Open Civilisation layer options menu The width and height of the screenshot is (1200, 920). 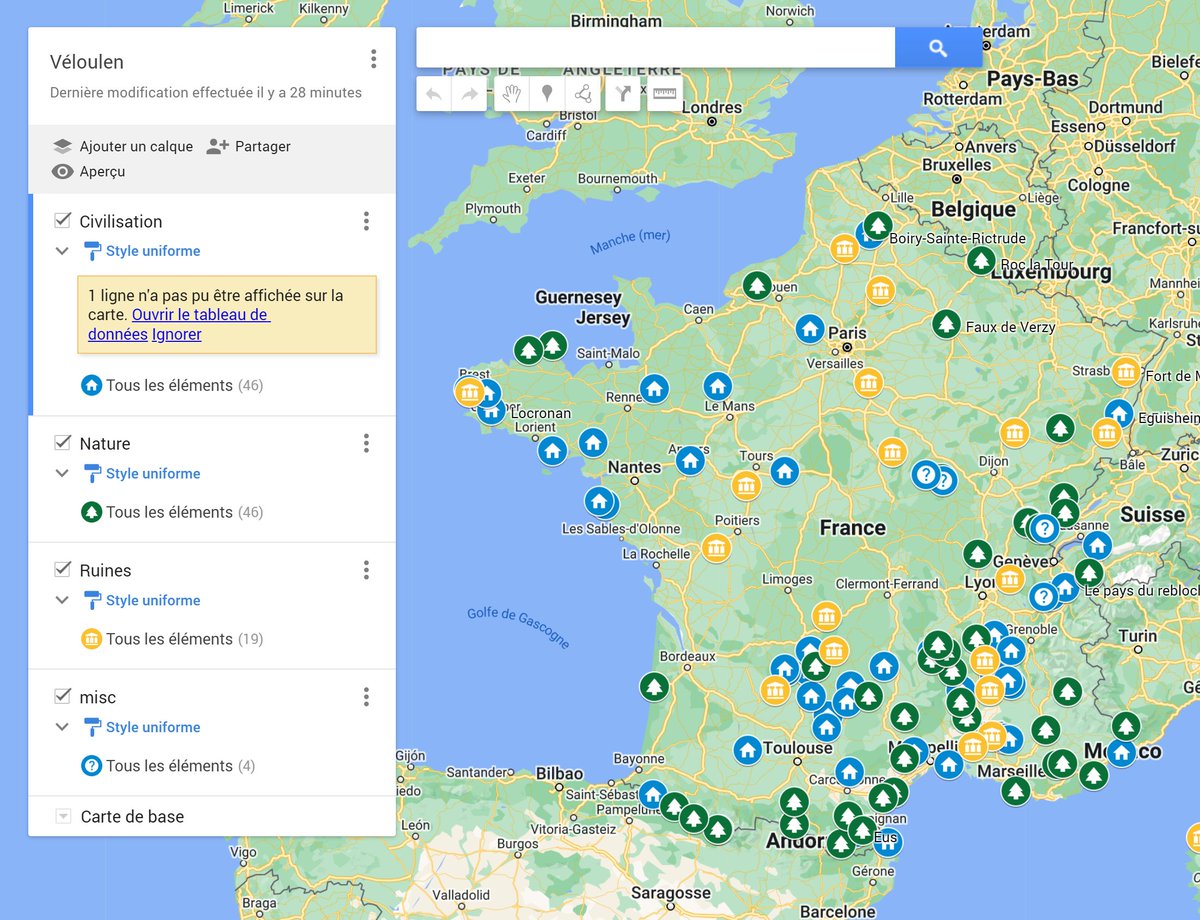click(366, 221)
